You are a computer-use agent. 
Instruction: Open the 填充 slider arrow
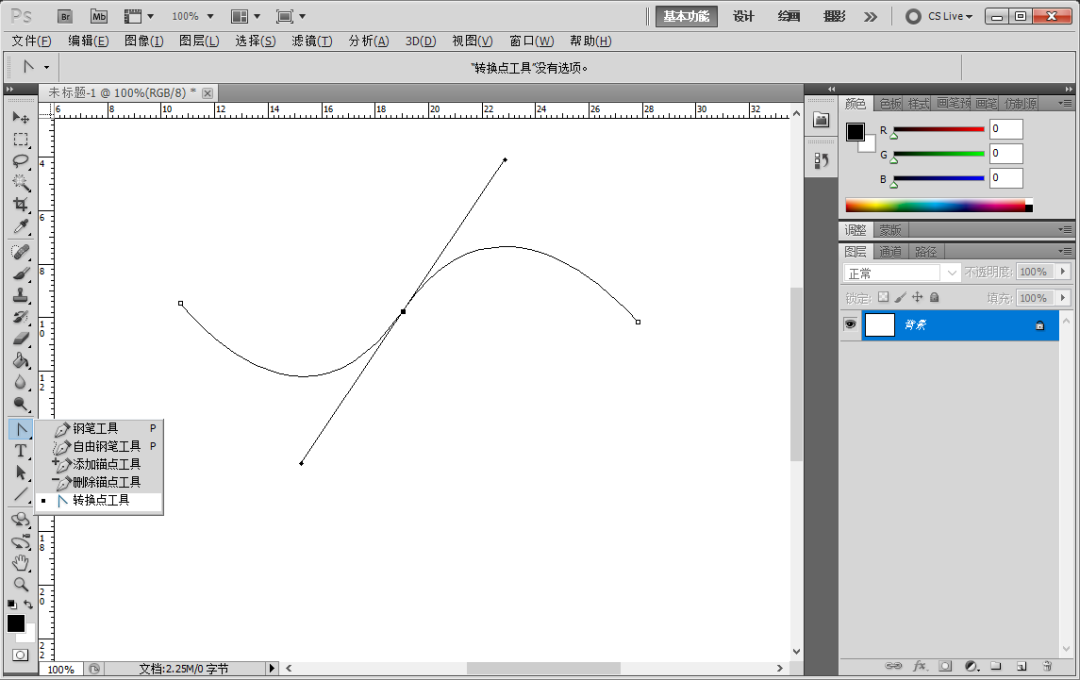[x=1063, y=298]
